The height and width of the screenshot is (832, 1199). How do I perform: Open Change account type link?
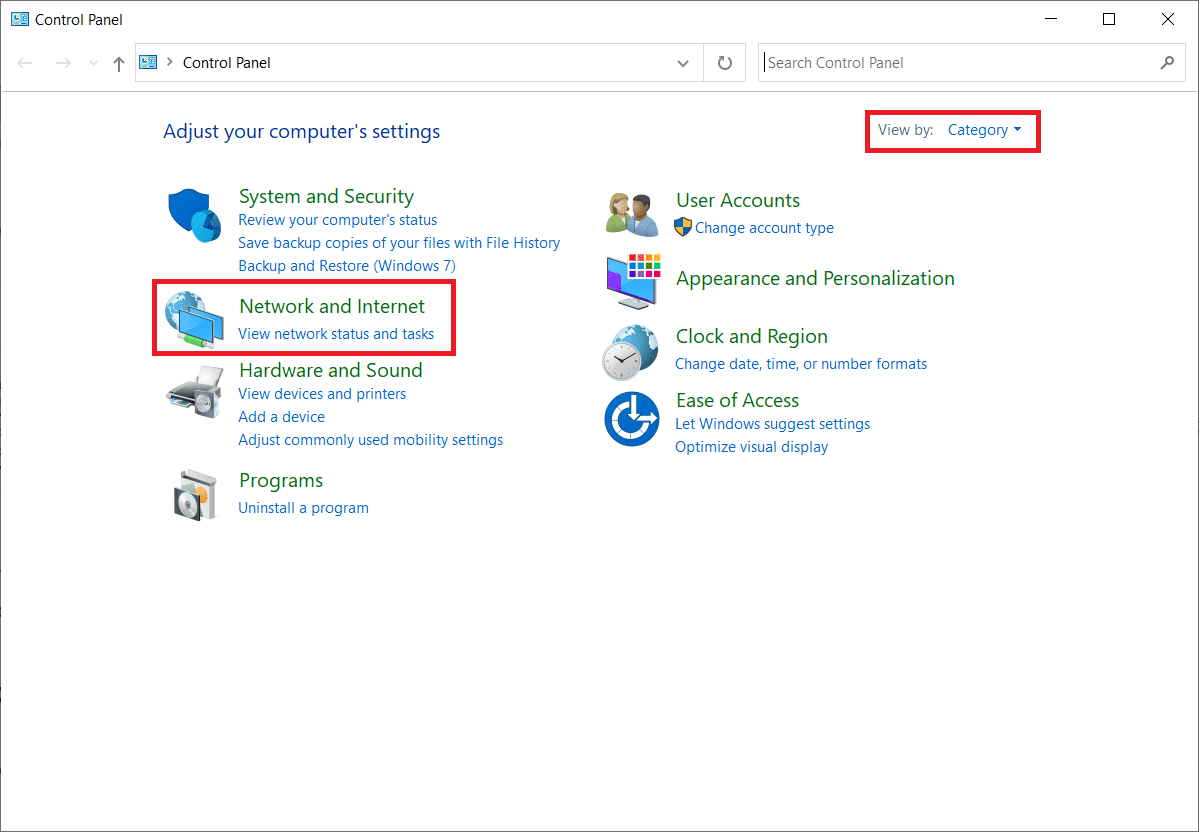point(764,228)
